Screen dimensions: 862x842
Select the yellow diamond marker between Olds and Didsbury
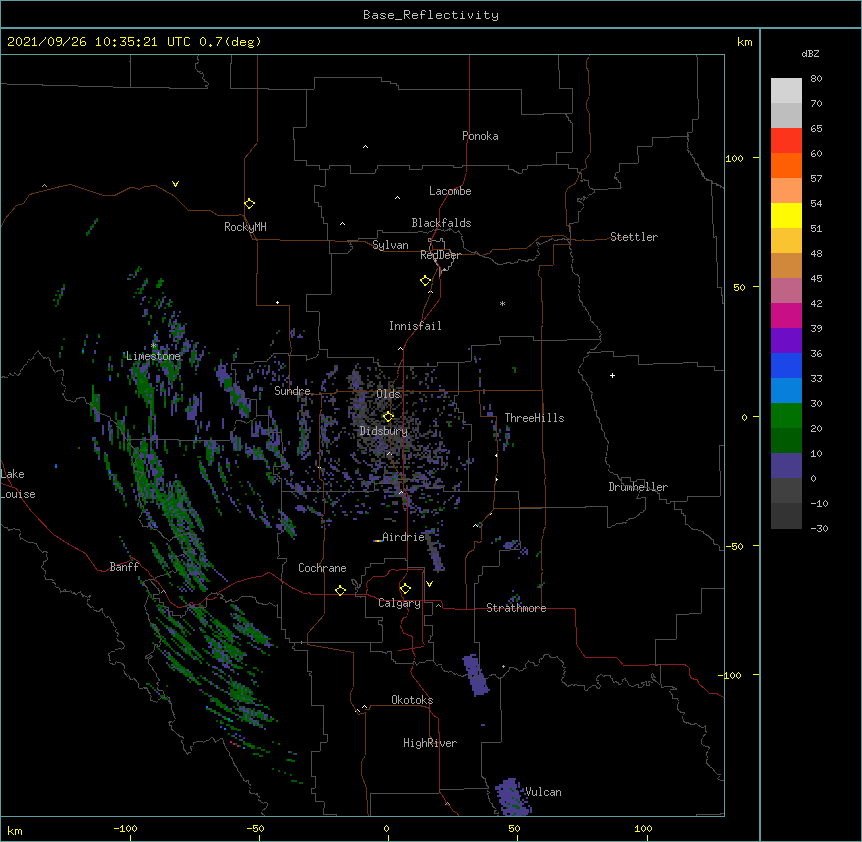tap(388, 416)
